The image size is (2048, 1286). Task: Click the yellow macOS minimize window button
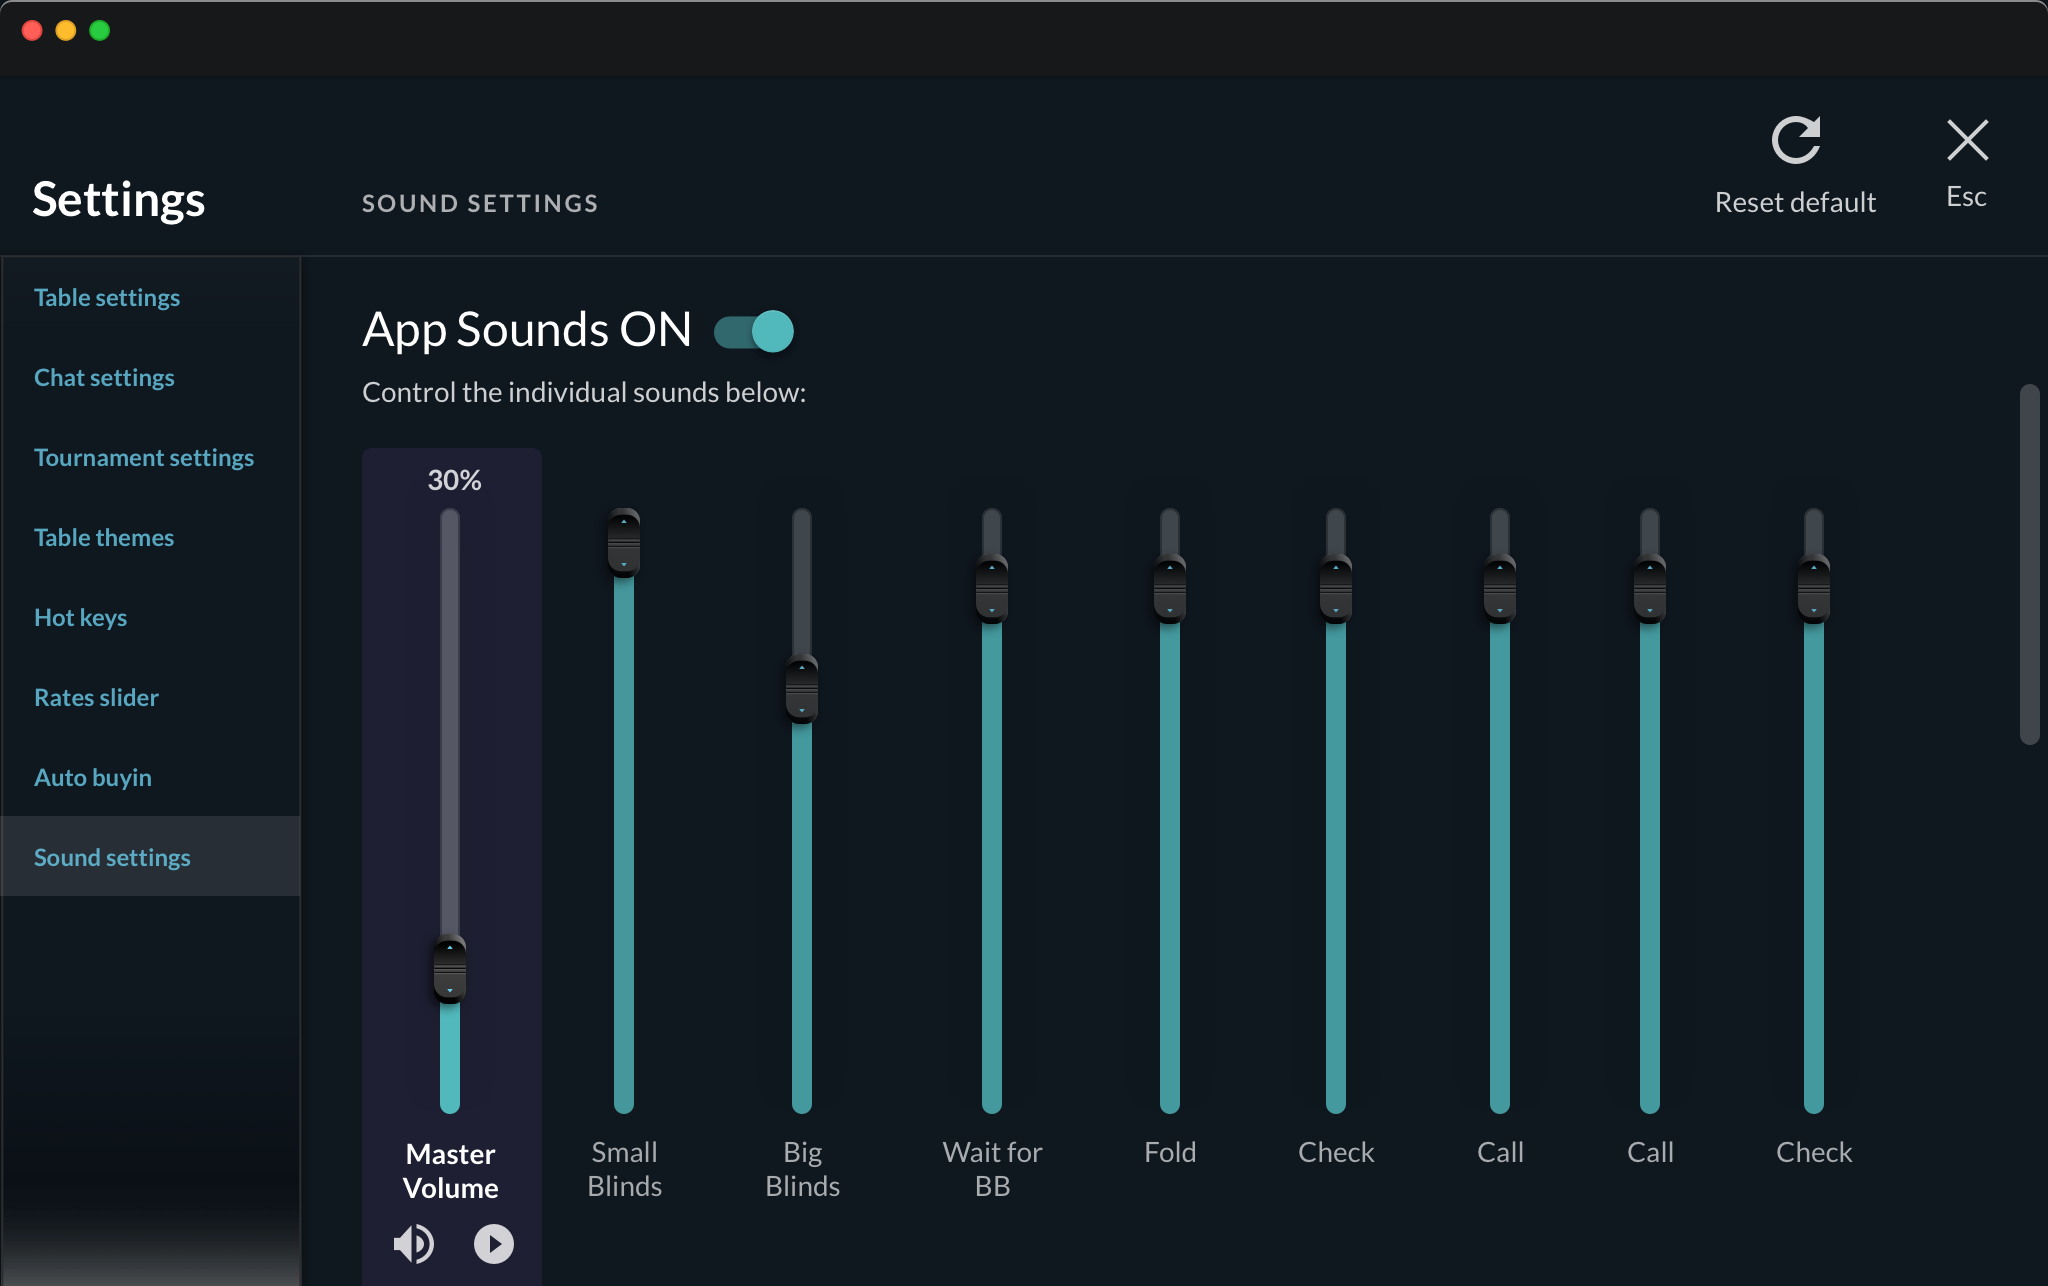coord(66,31)
